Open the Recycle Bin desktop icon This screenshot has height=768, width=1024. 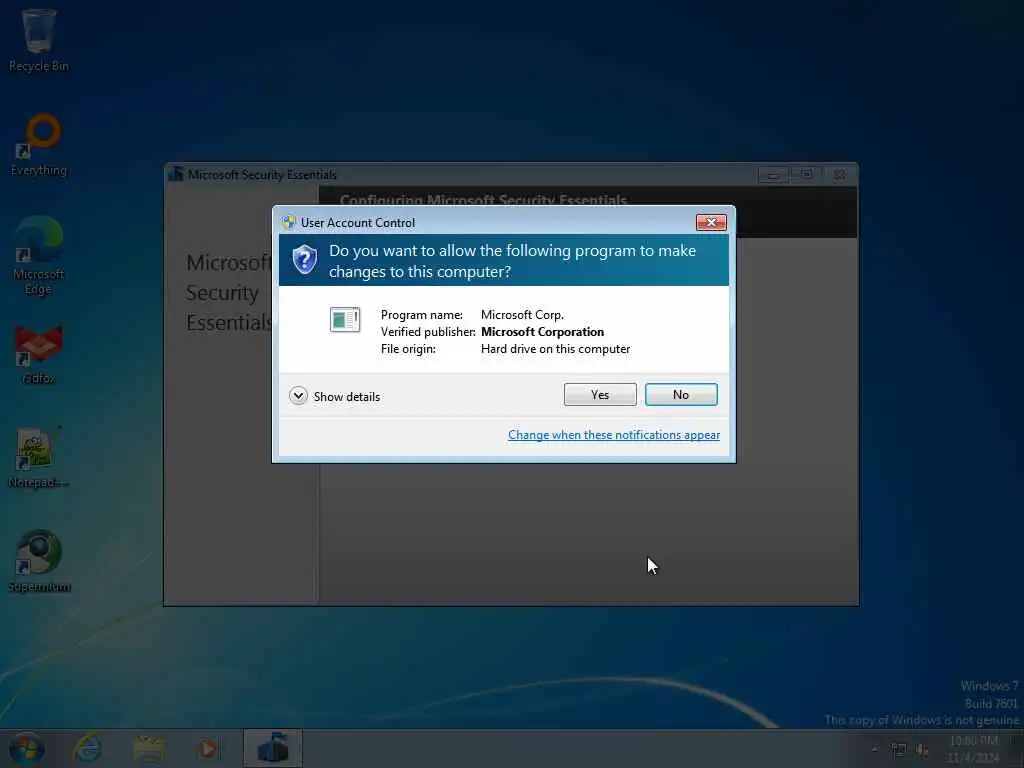[39, 40]
